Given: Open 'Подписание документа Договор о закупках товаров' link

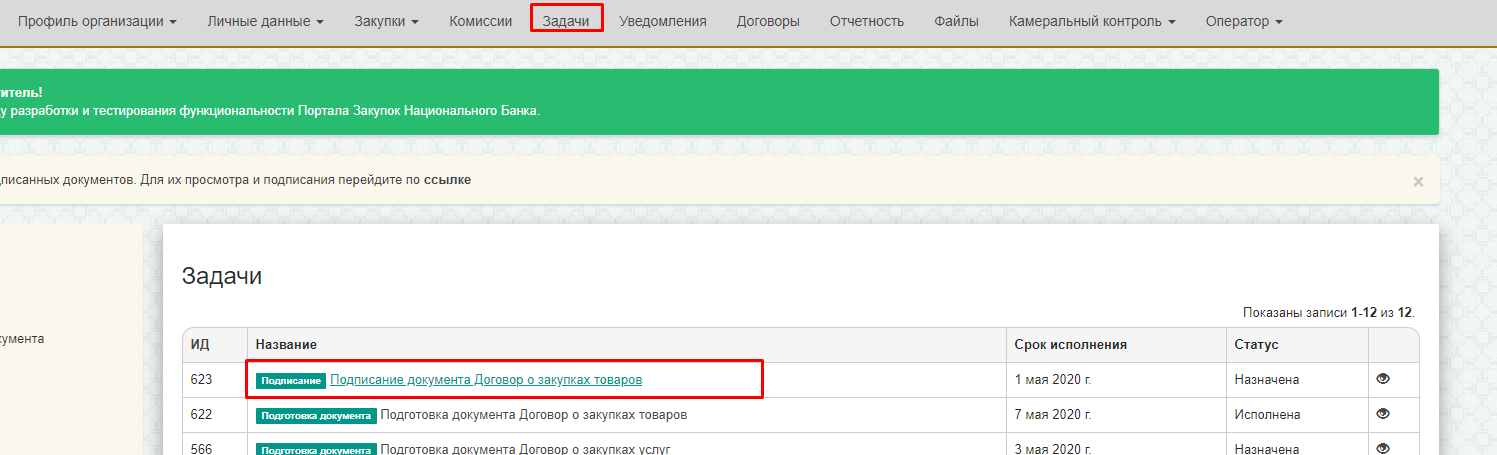Looking at the screenshot, I should (486, 380).
